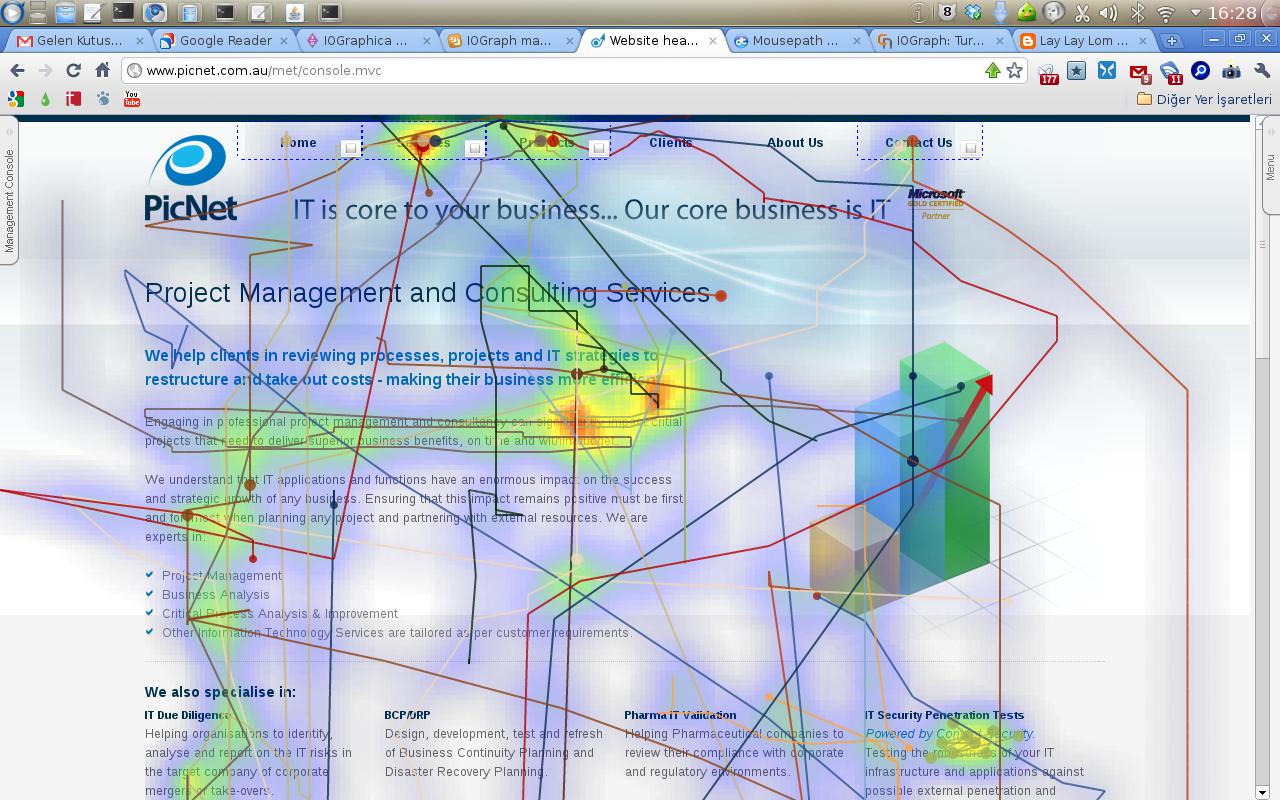Open the RSS feed extension showing 11
This screenshot has width=1280, height=800.
click(x=1170, y=73)
